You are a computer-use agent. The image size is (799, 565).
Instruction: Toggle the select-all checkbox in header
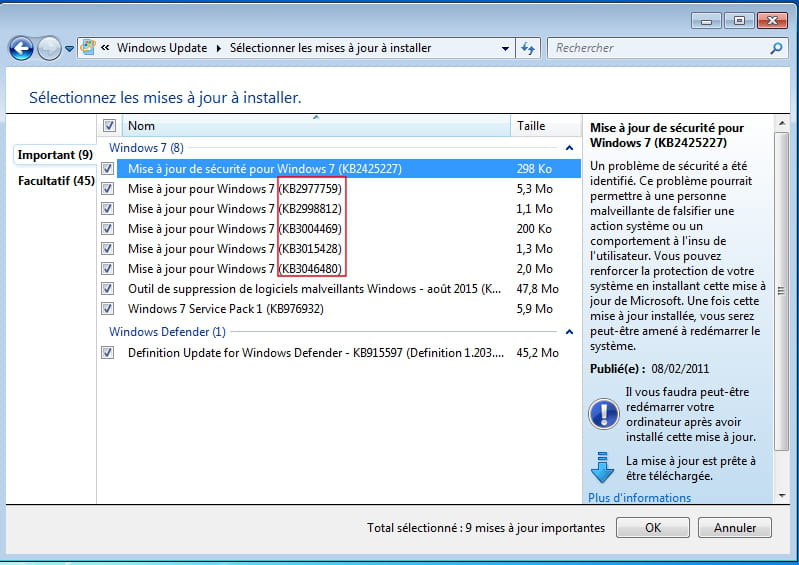pos(109,125)
